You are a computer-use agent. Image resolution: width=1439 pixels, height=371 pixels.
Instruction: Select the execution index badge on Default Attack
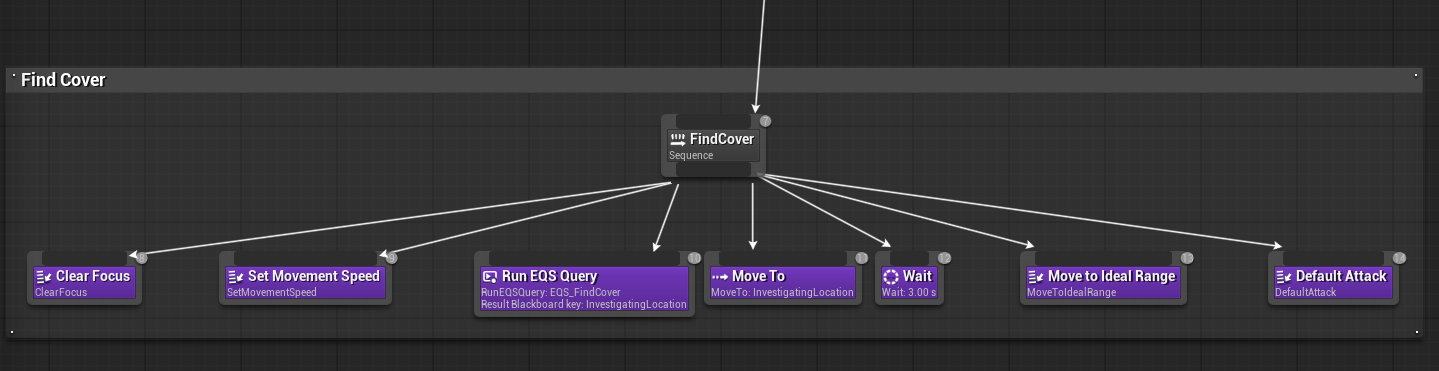point(1399,258)
